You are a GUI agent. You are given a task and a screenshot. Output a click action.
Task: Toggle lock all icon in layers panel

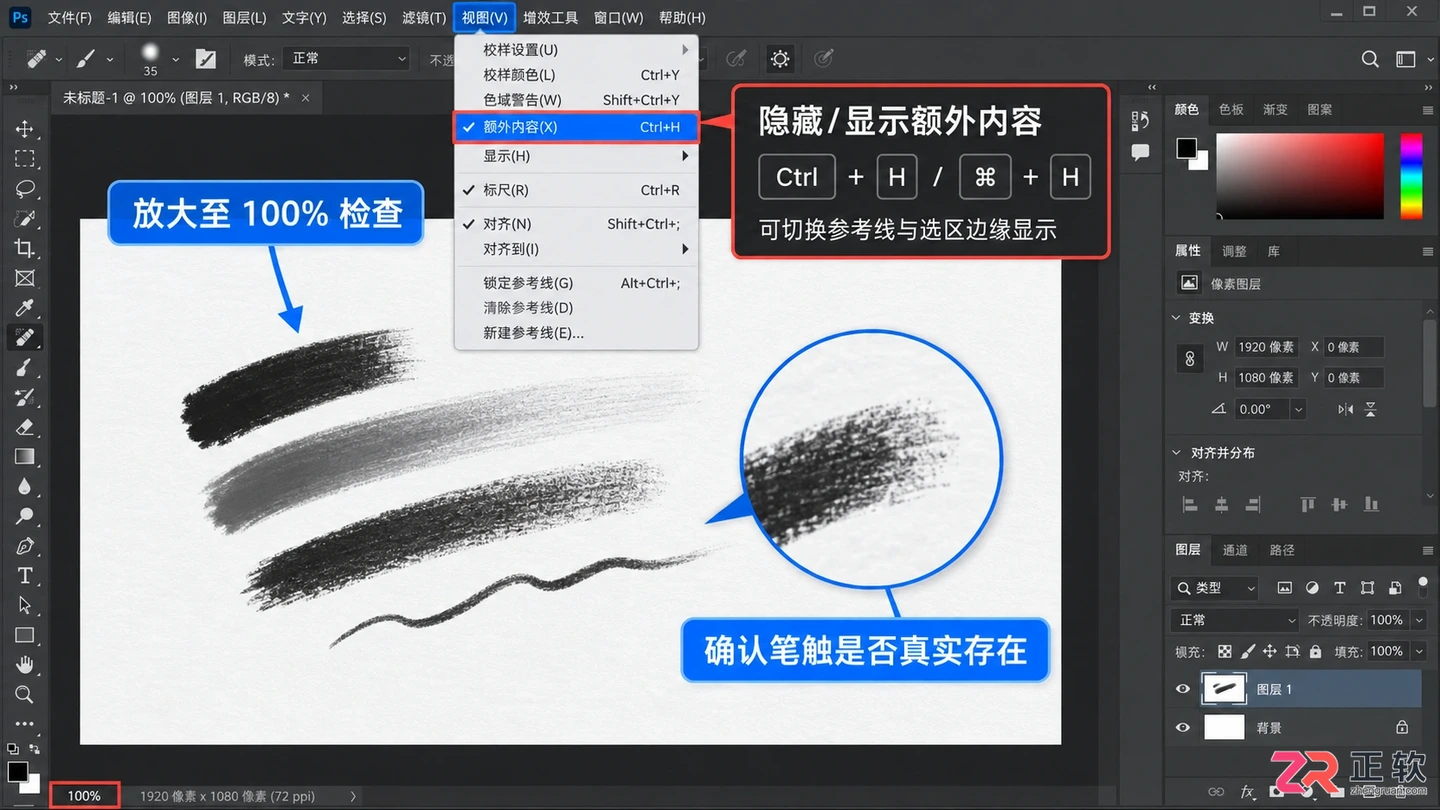[x=1315, y=651]
